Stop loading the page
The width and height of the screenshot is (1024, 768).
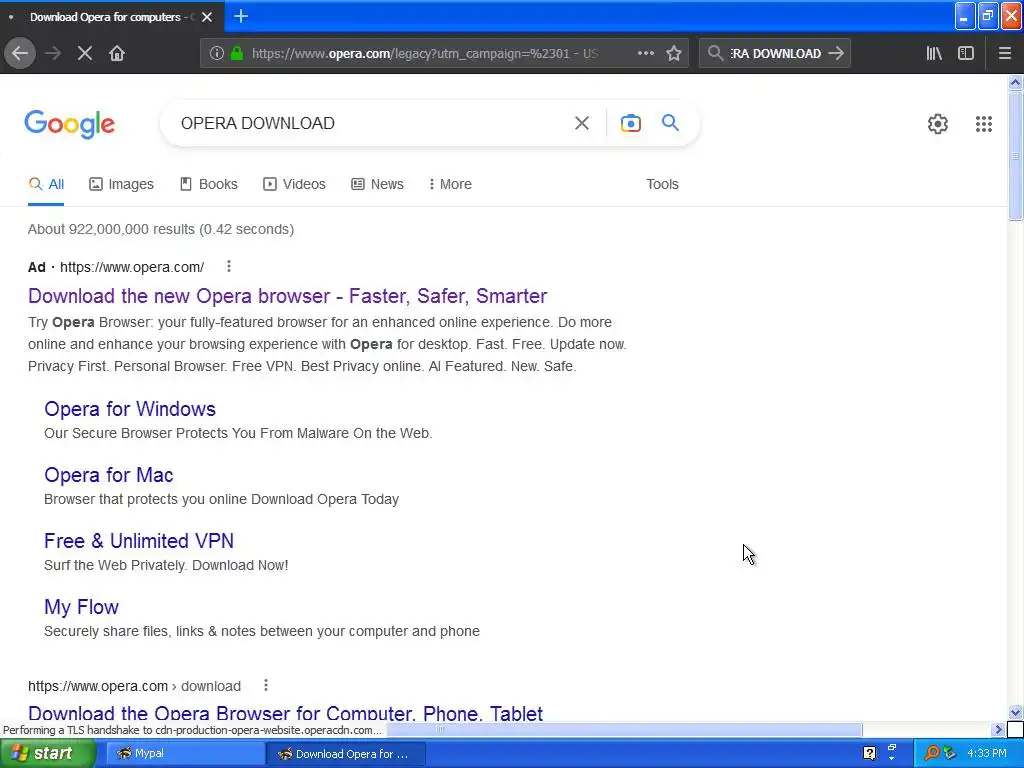[85, 54]
